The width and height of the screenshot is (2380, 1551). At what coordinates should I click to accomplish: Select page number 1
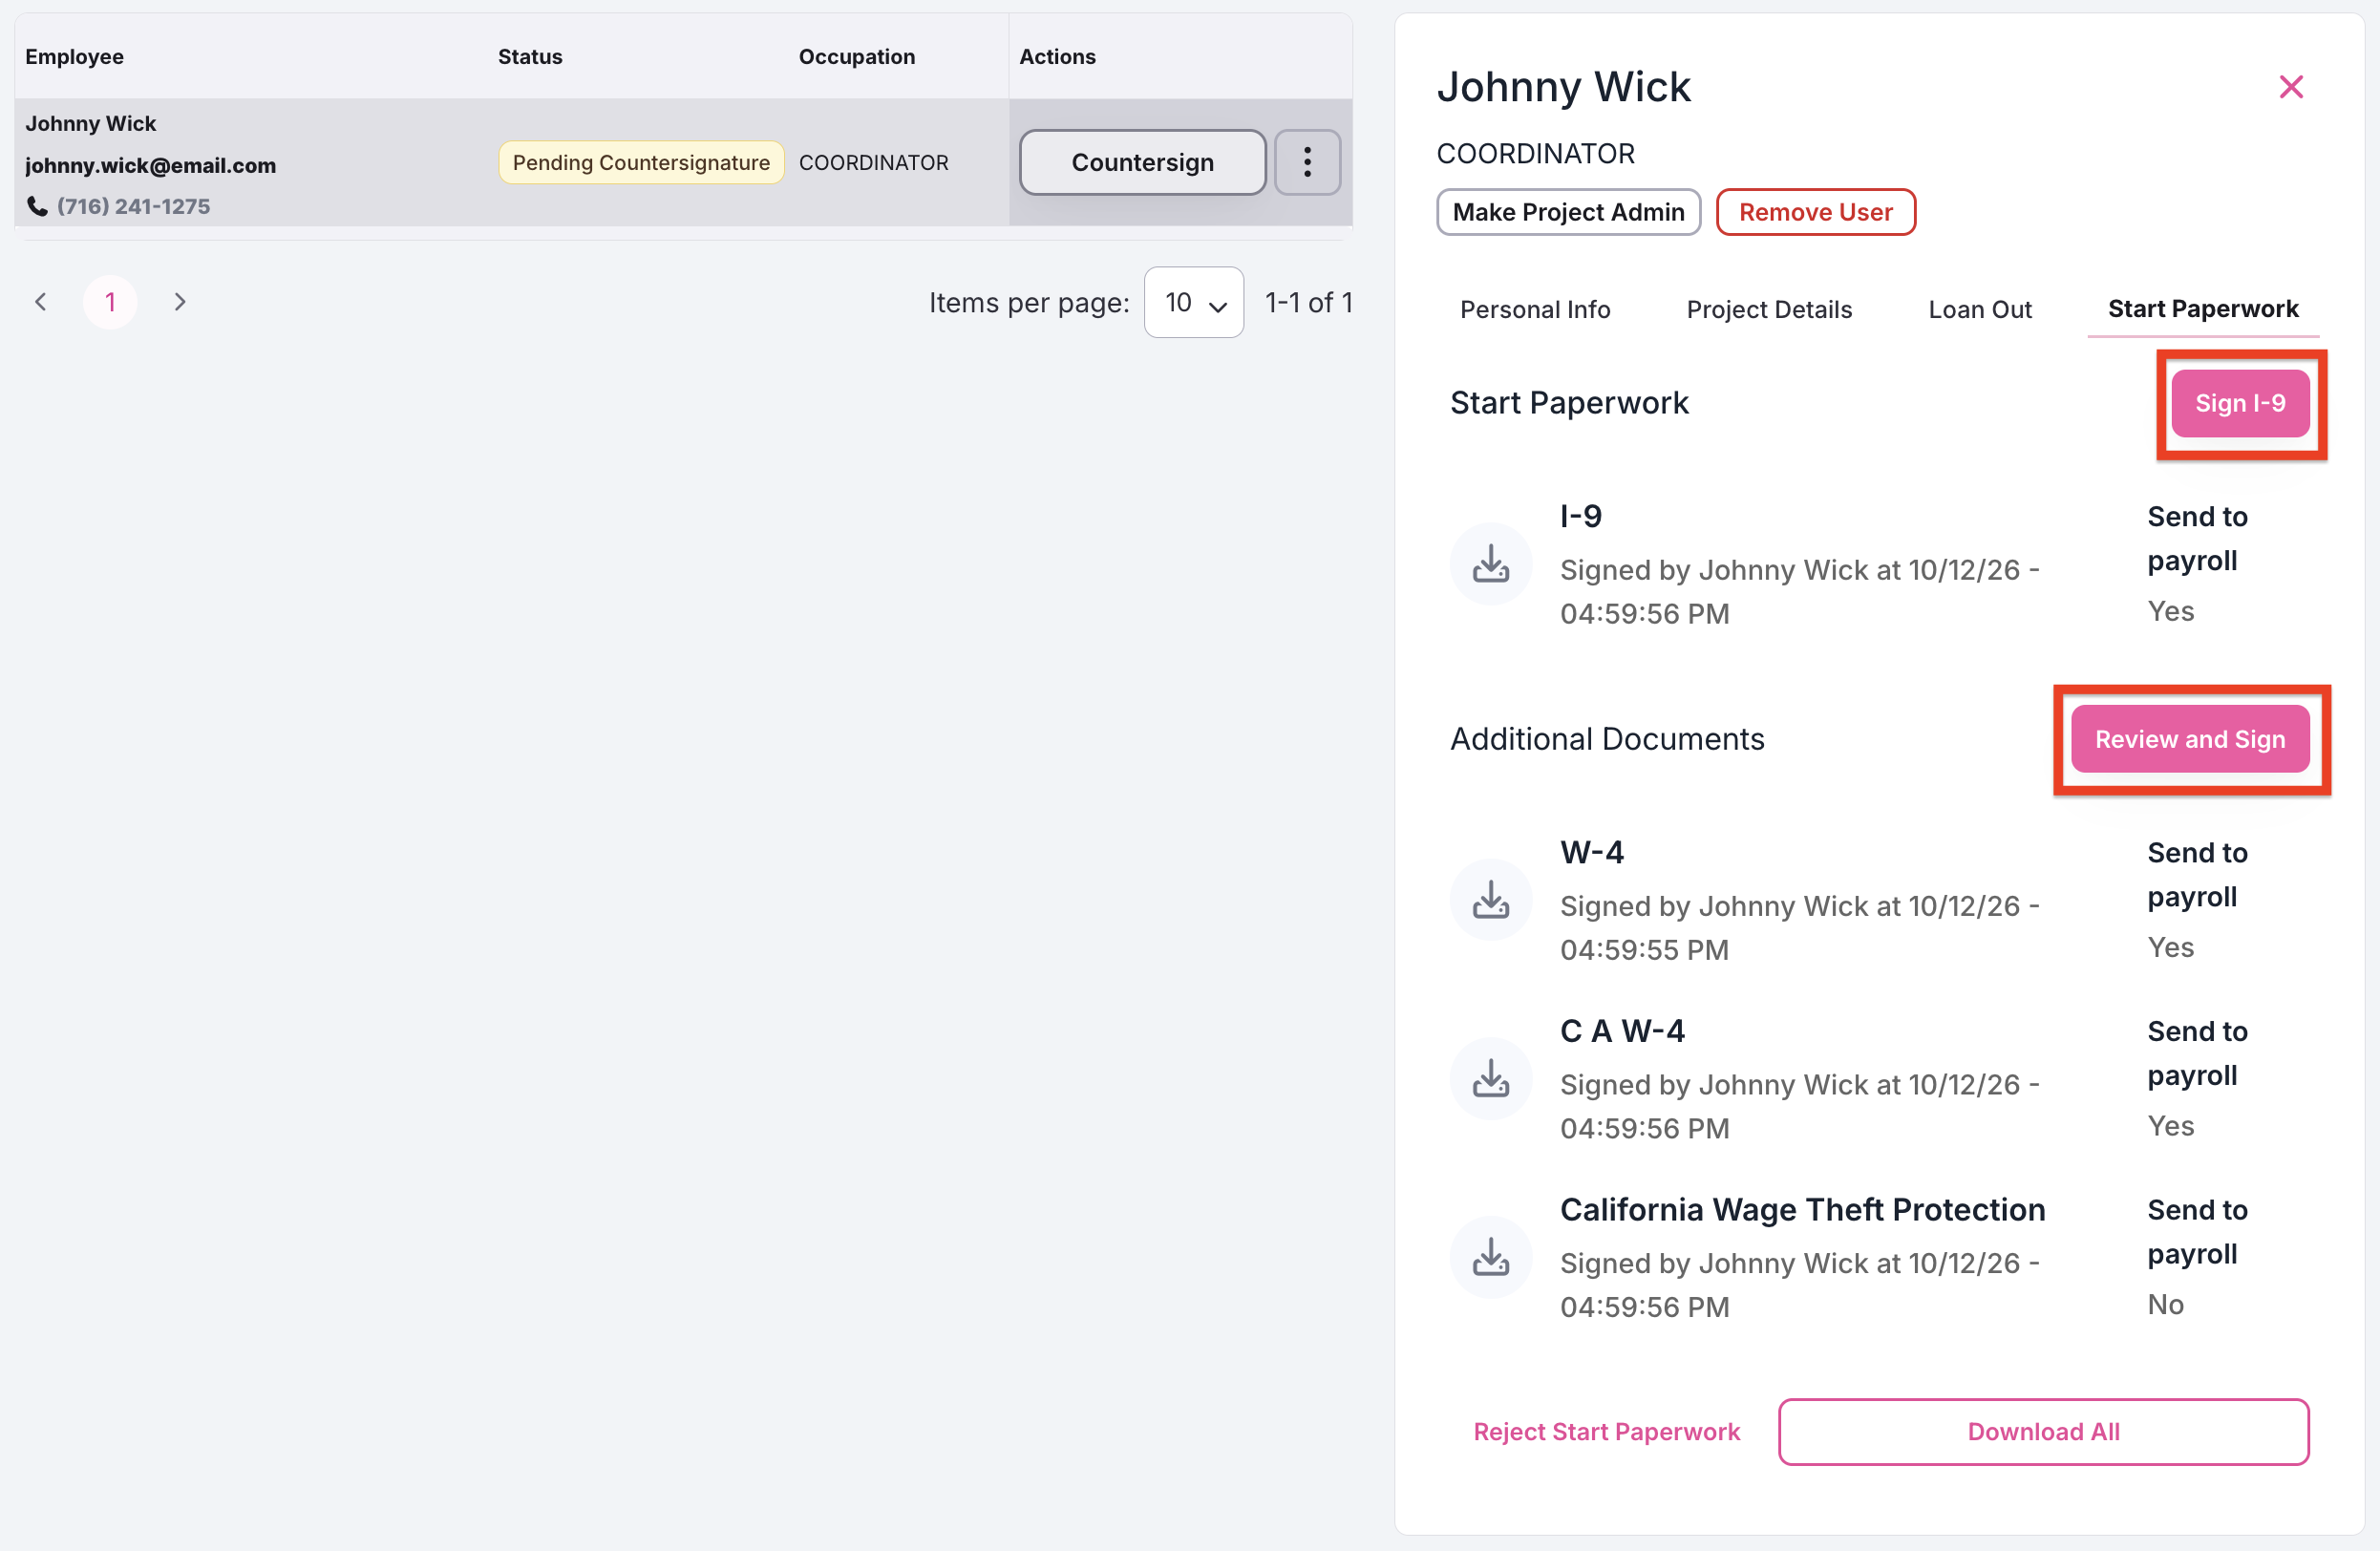(110, 302)
